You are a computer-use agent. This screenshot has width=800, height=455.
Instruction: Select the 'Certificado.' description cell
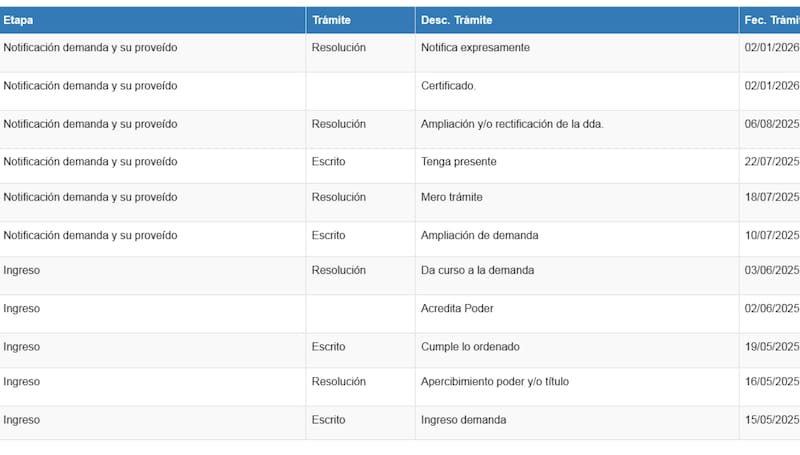click(449, 86)
